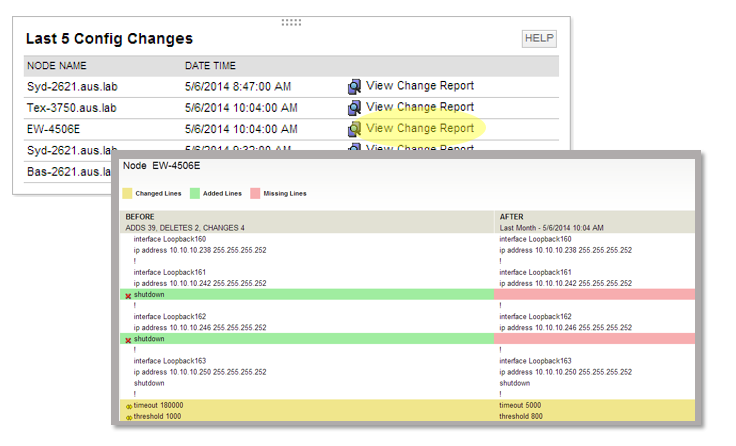The image size is (736, 446).
Task: View Change Report for Syd-2621.aus.lab 8:47:00 AM
Action: [420, 86]
